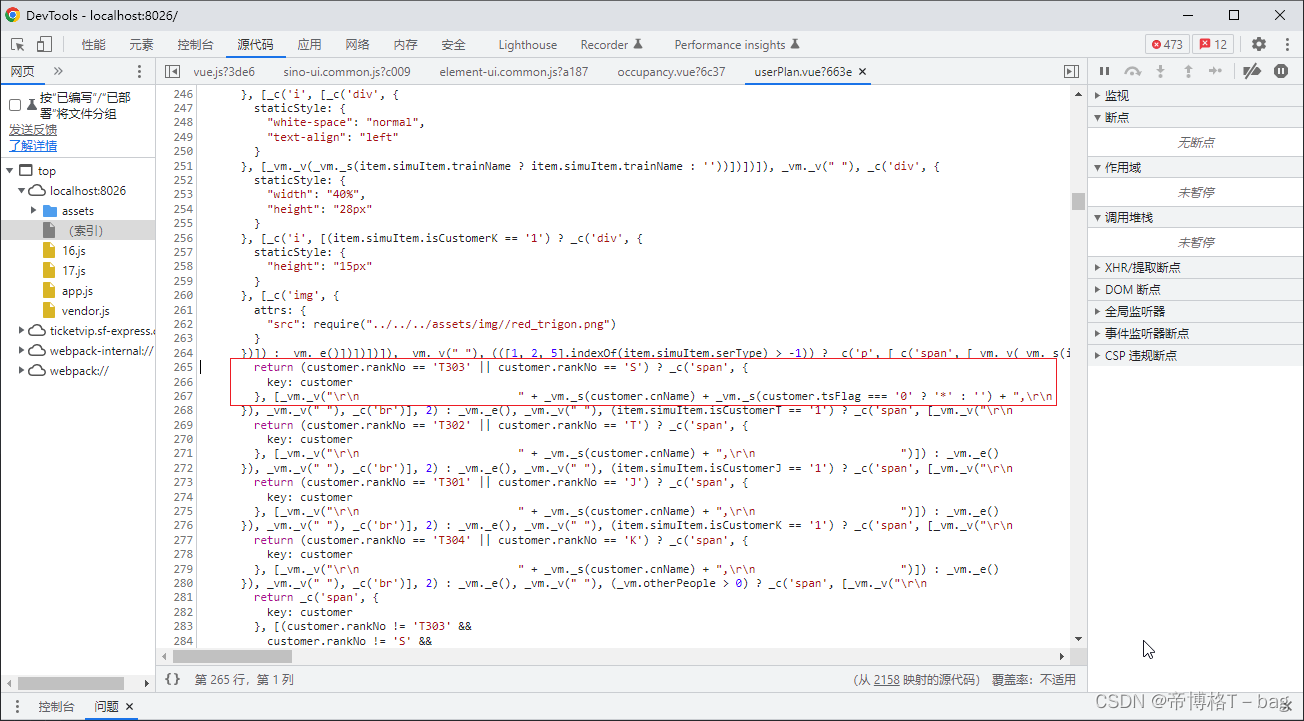The height and width of the screenshot is (721, 1304).
Task: Collapse the 作用域 section
Action: coord(1195,167)
